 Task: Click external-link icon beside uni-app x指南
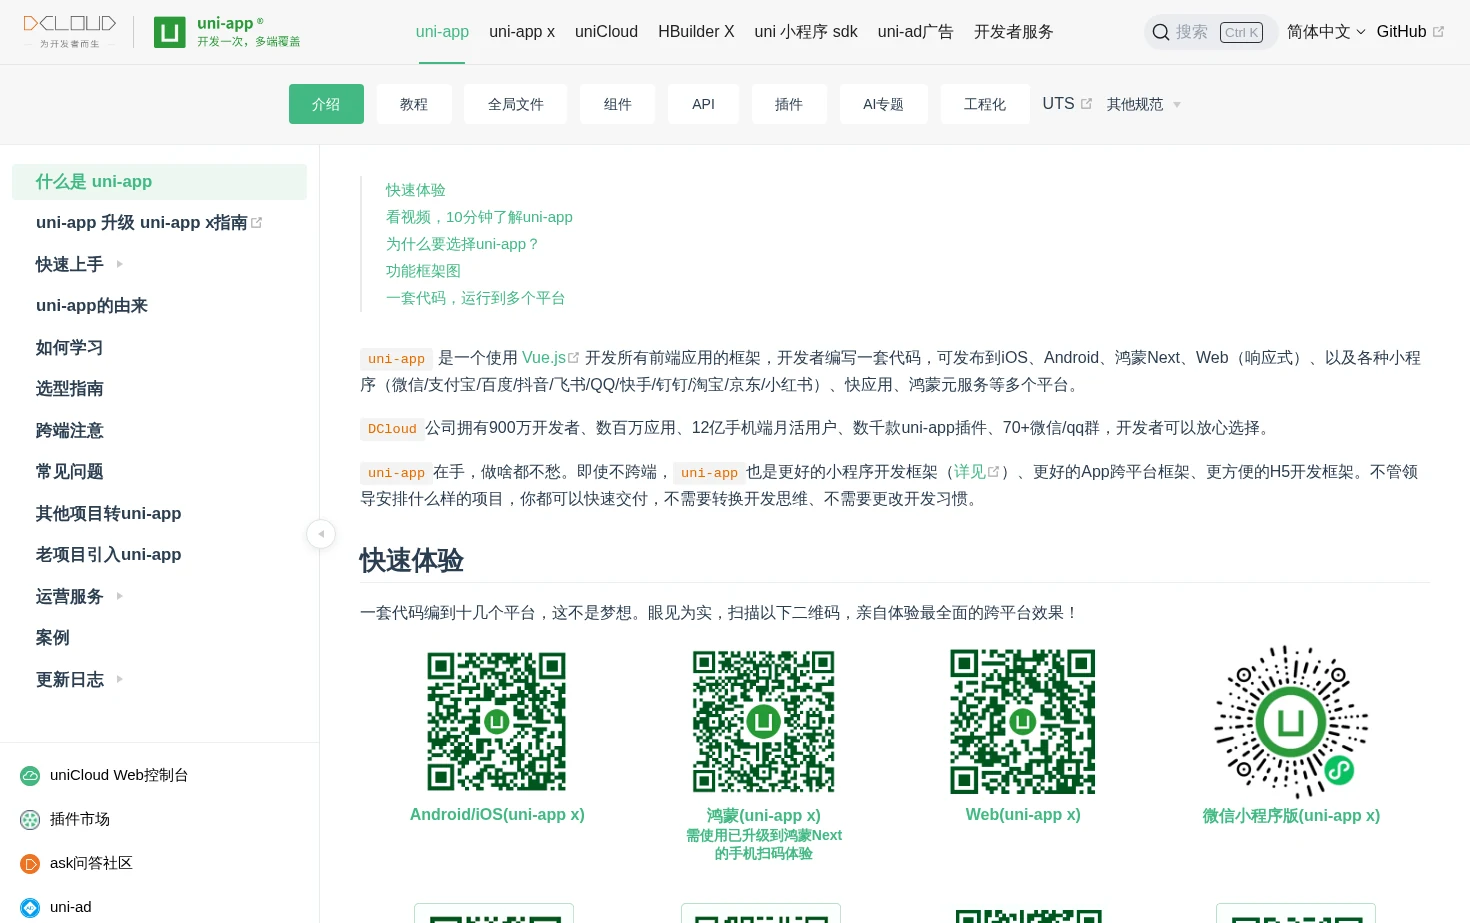(256, 223)
